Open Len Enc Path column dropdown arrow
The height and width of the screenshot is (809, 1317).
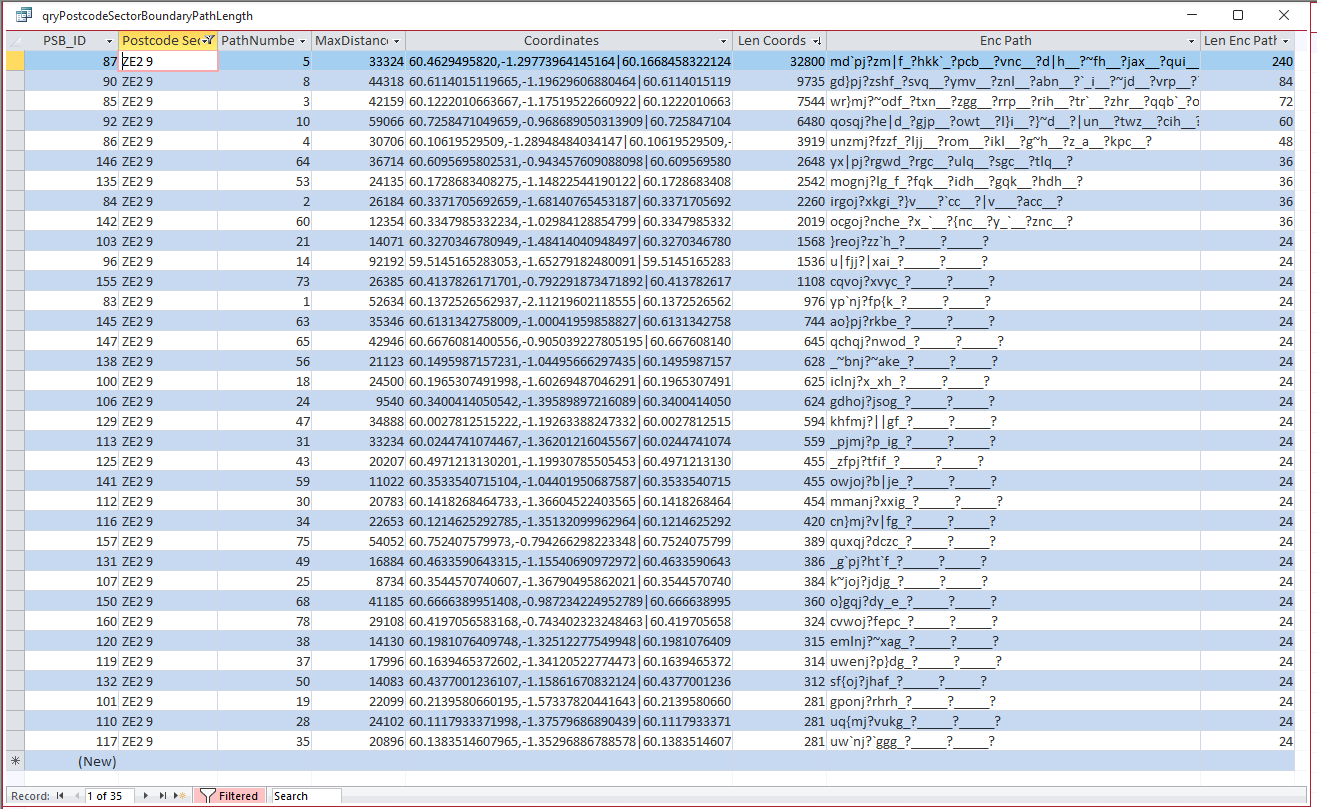coord(1286,41)
